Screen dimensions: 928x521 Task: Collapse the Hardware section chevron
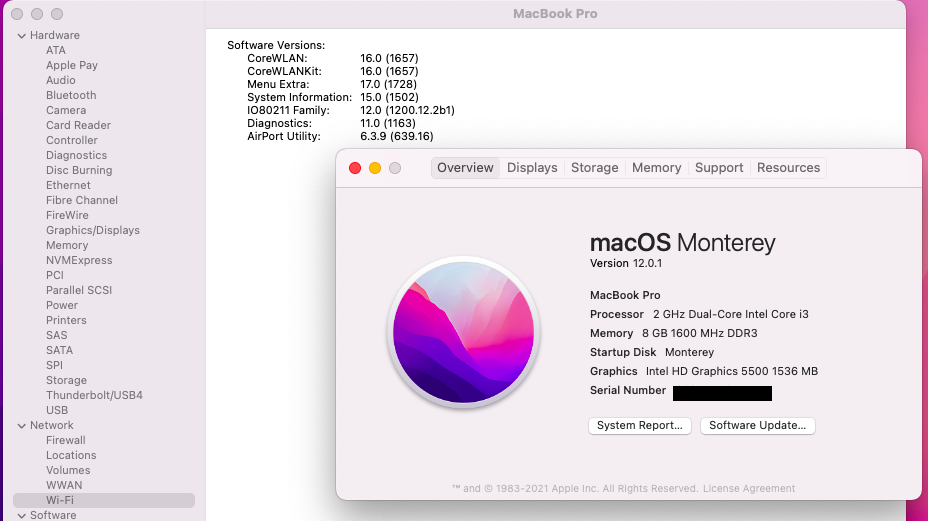coord(22,36)
